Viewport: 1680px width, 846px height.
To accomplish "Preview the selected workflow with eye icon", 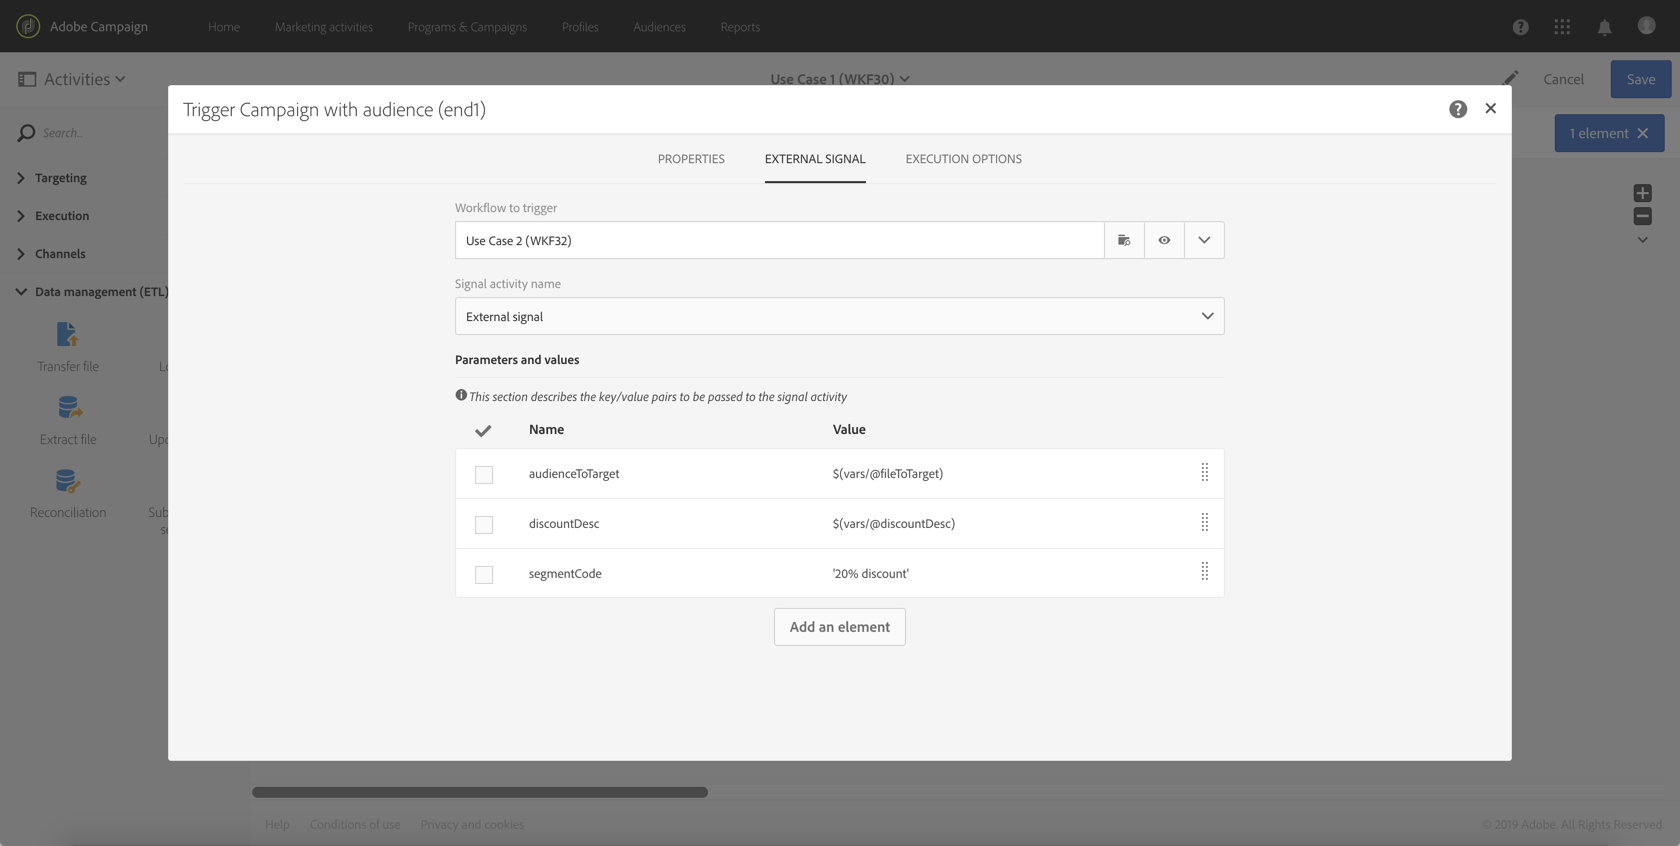I will coord(1164,240).
